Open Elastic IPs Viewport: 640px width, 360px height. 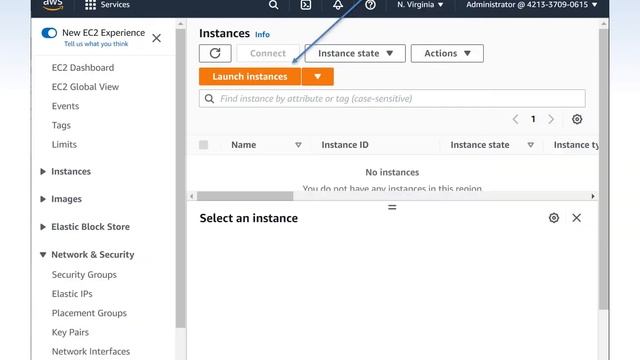(72, 294)
